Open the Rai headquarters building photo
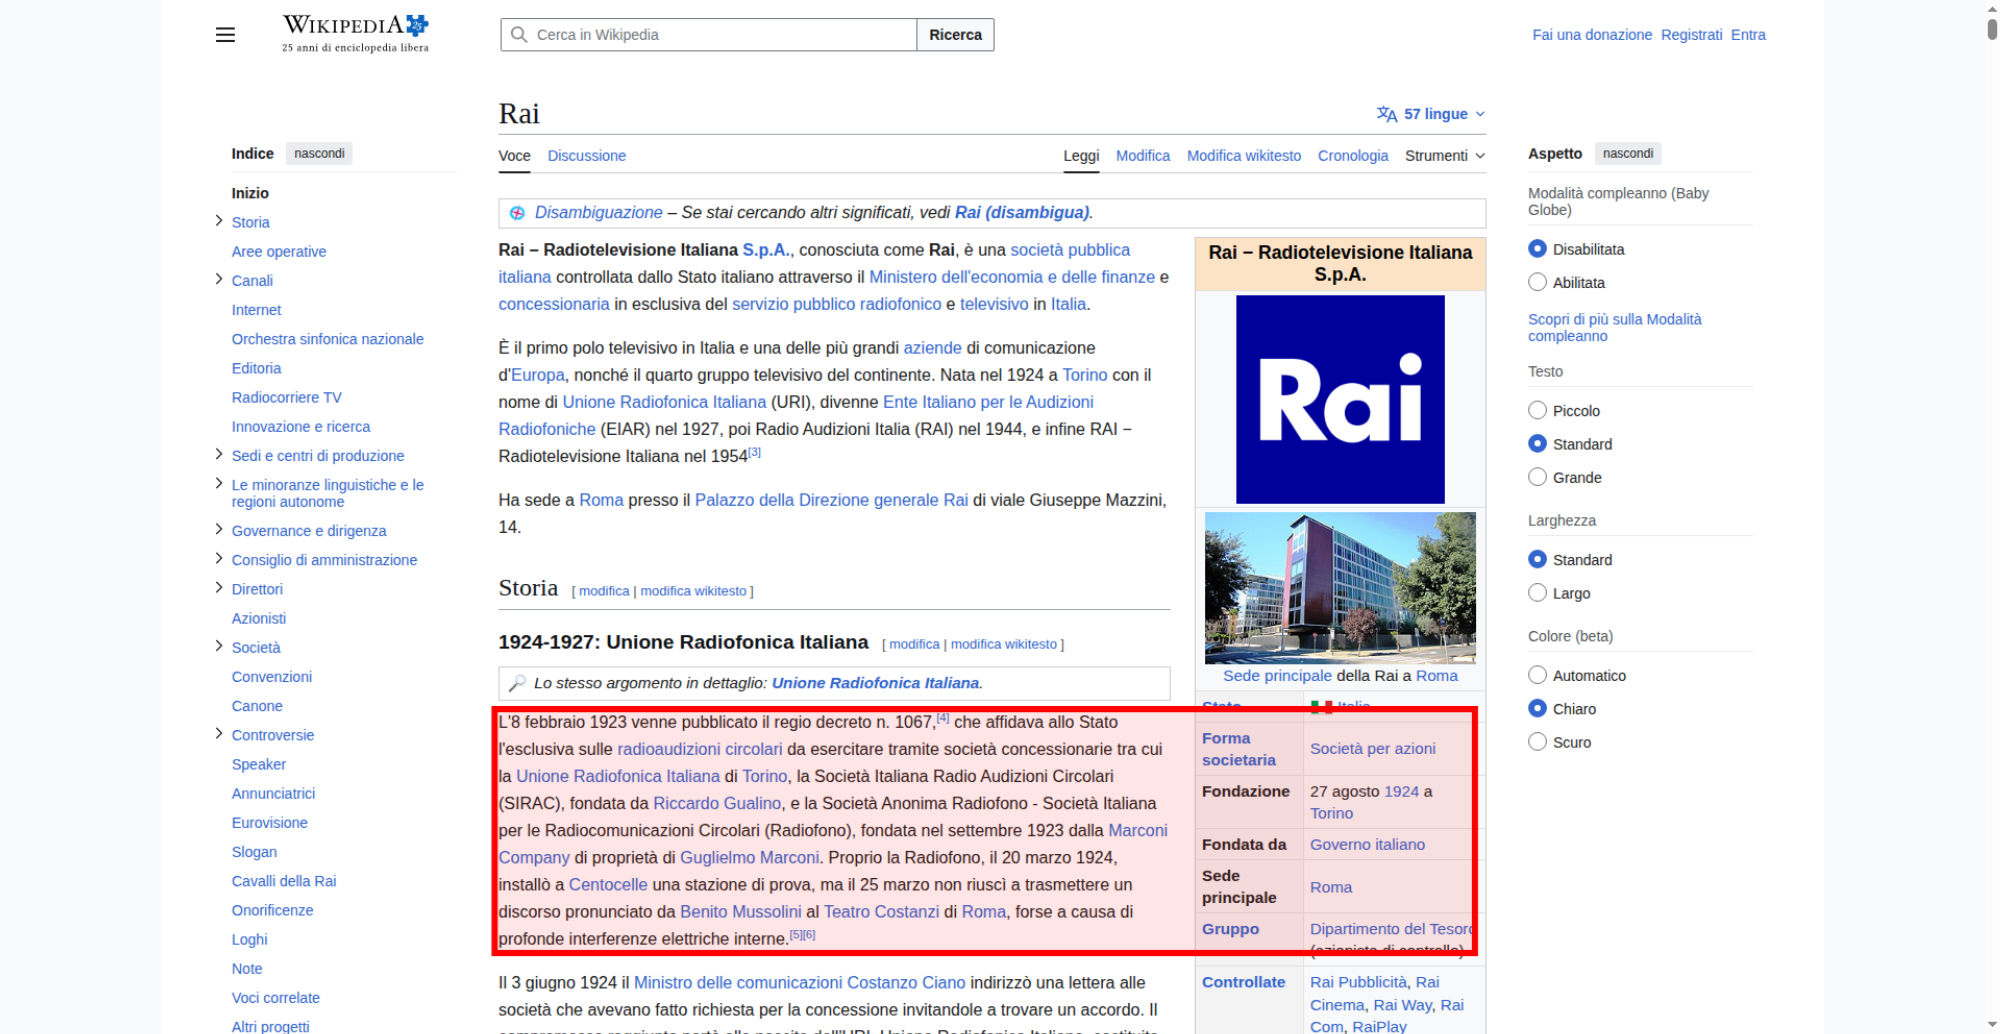The width and height of the screenshot is (2000, 1034). [x=1340, y=587]
